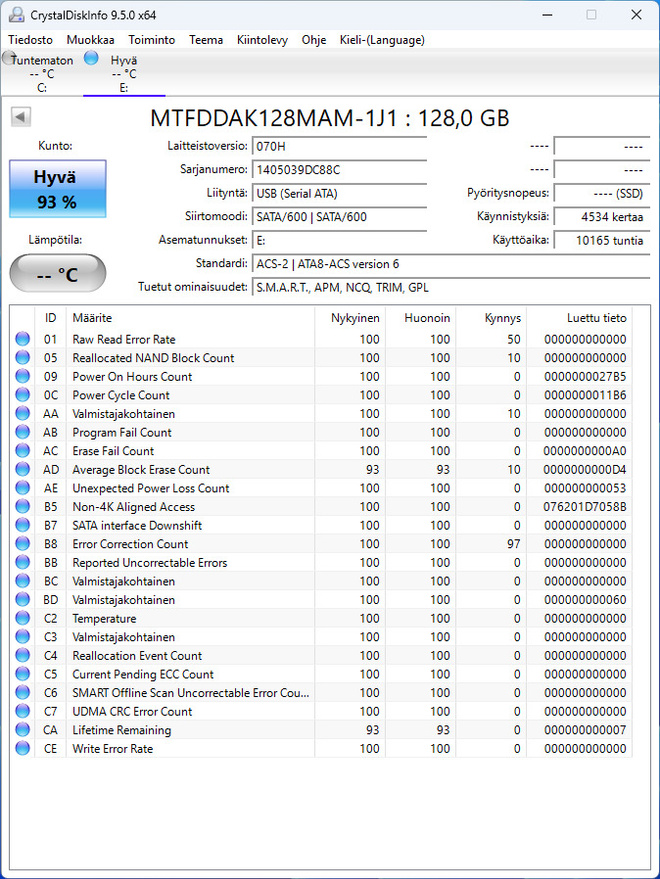Viewport: 660px width, 879px height.
Task: Click the status orb of row ID AA
Action: 22,413
